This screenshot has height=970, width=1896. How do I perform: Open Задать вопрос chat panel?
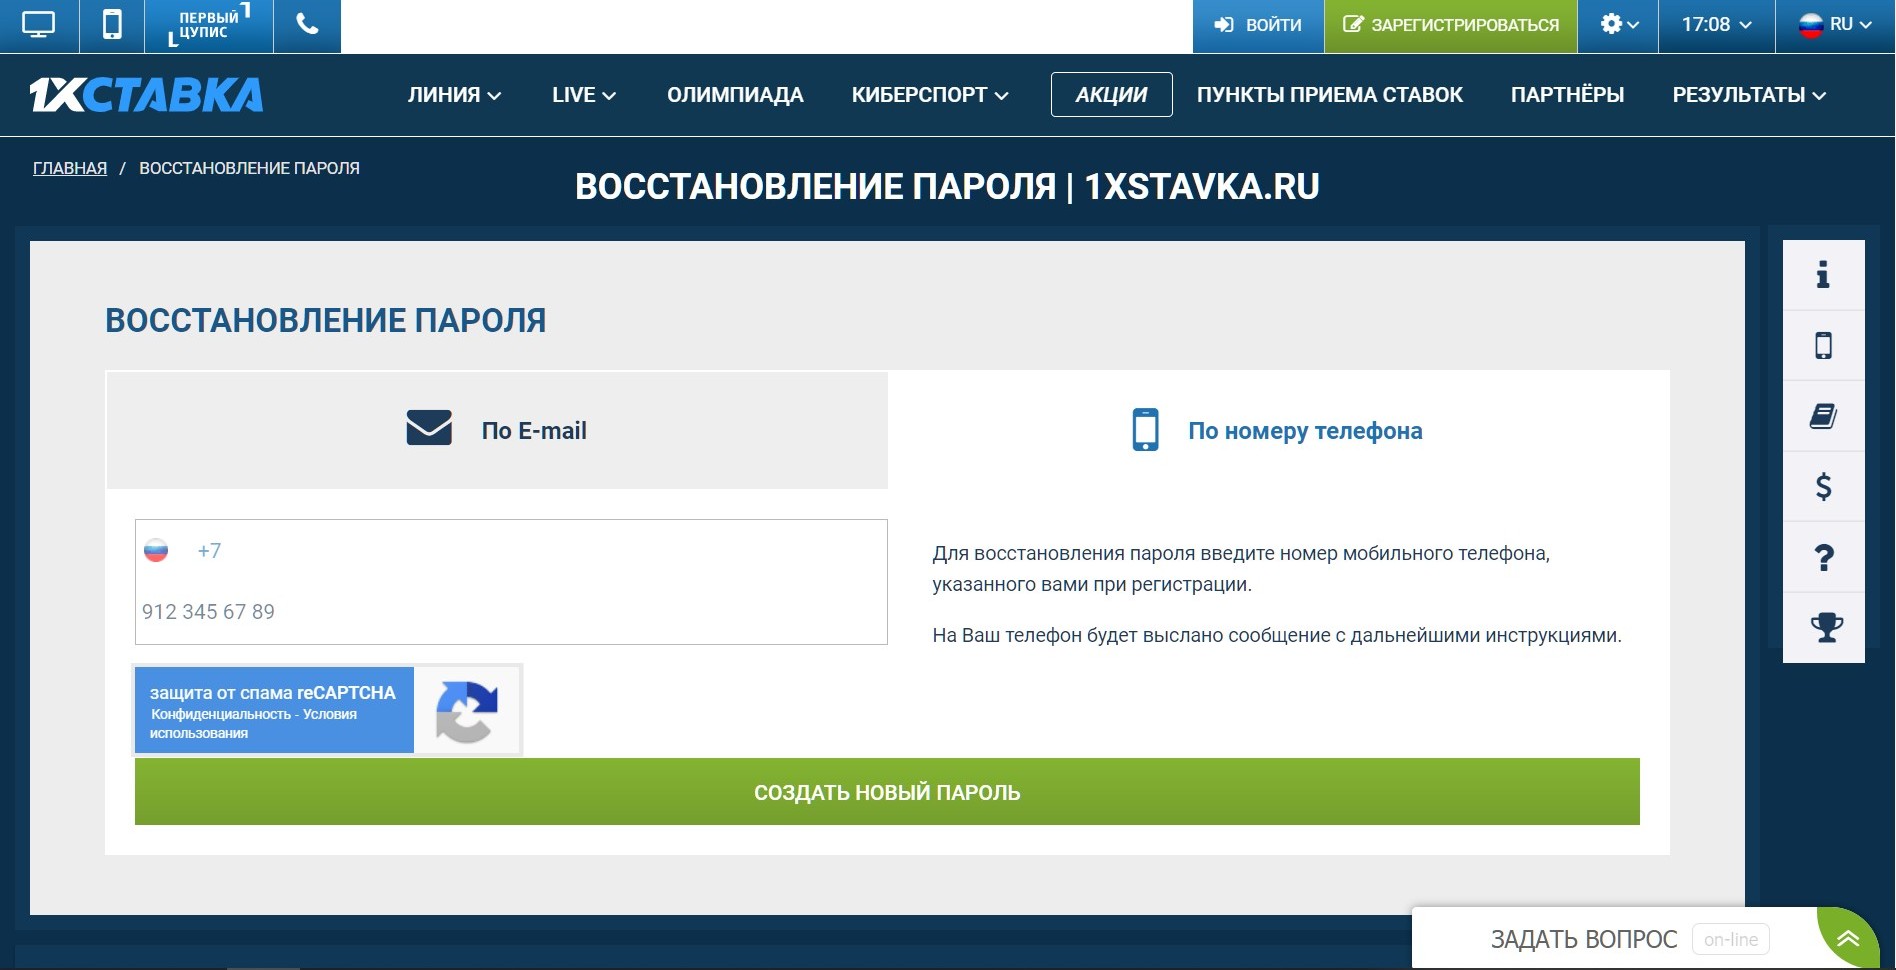tap(1584, 939)
